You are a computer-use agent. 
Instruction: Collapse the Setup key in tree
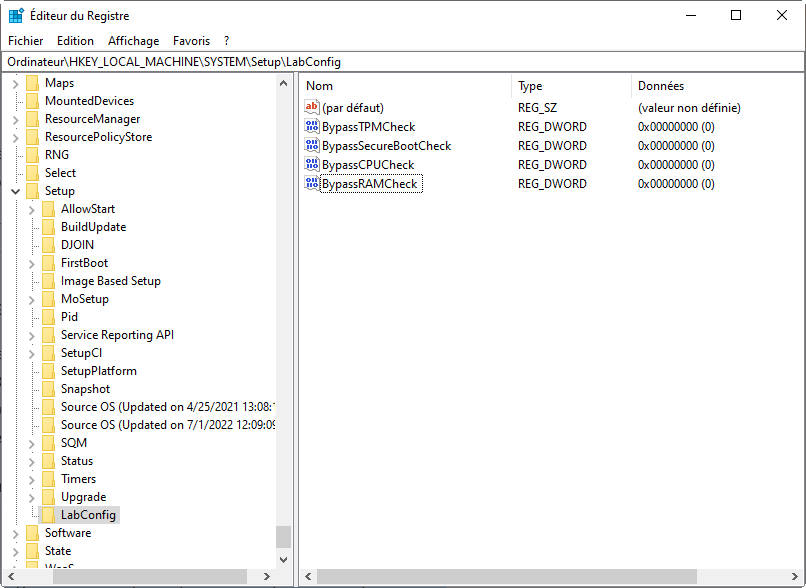tap(16, 191)
